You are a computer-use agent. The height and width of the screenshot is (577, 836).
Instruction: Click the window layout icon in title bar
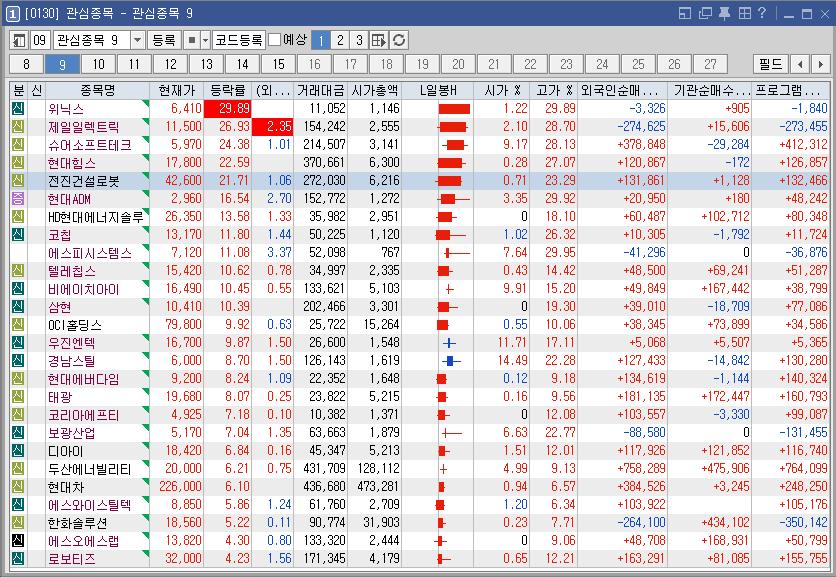(x=685, y=13)
